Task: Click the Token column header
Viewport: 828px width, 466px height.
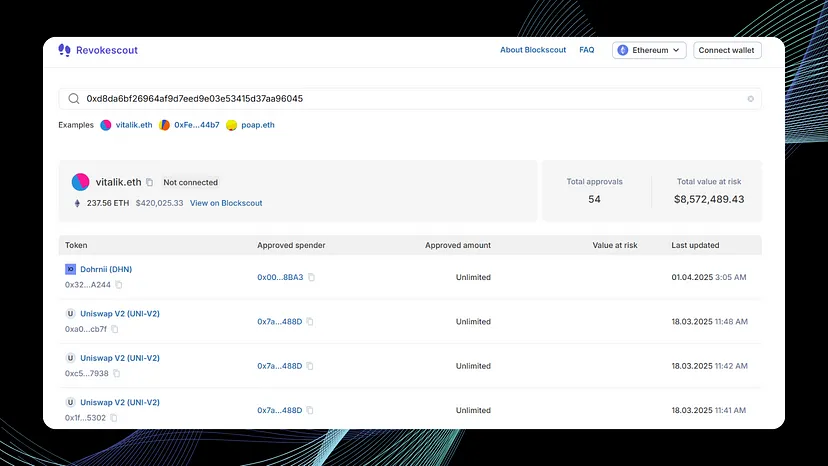Action: pyautogui.click(x=76, y=245)
